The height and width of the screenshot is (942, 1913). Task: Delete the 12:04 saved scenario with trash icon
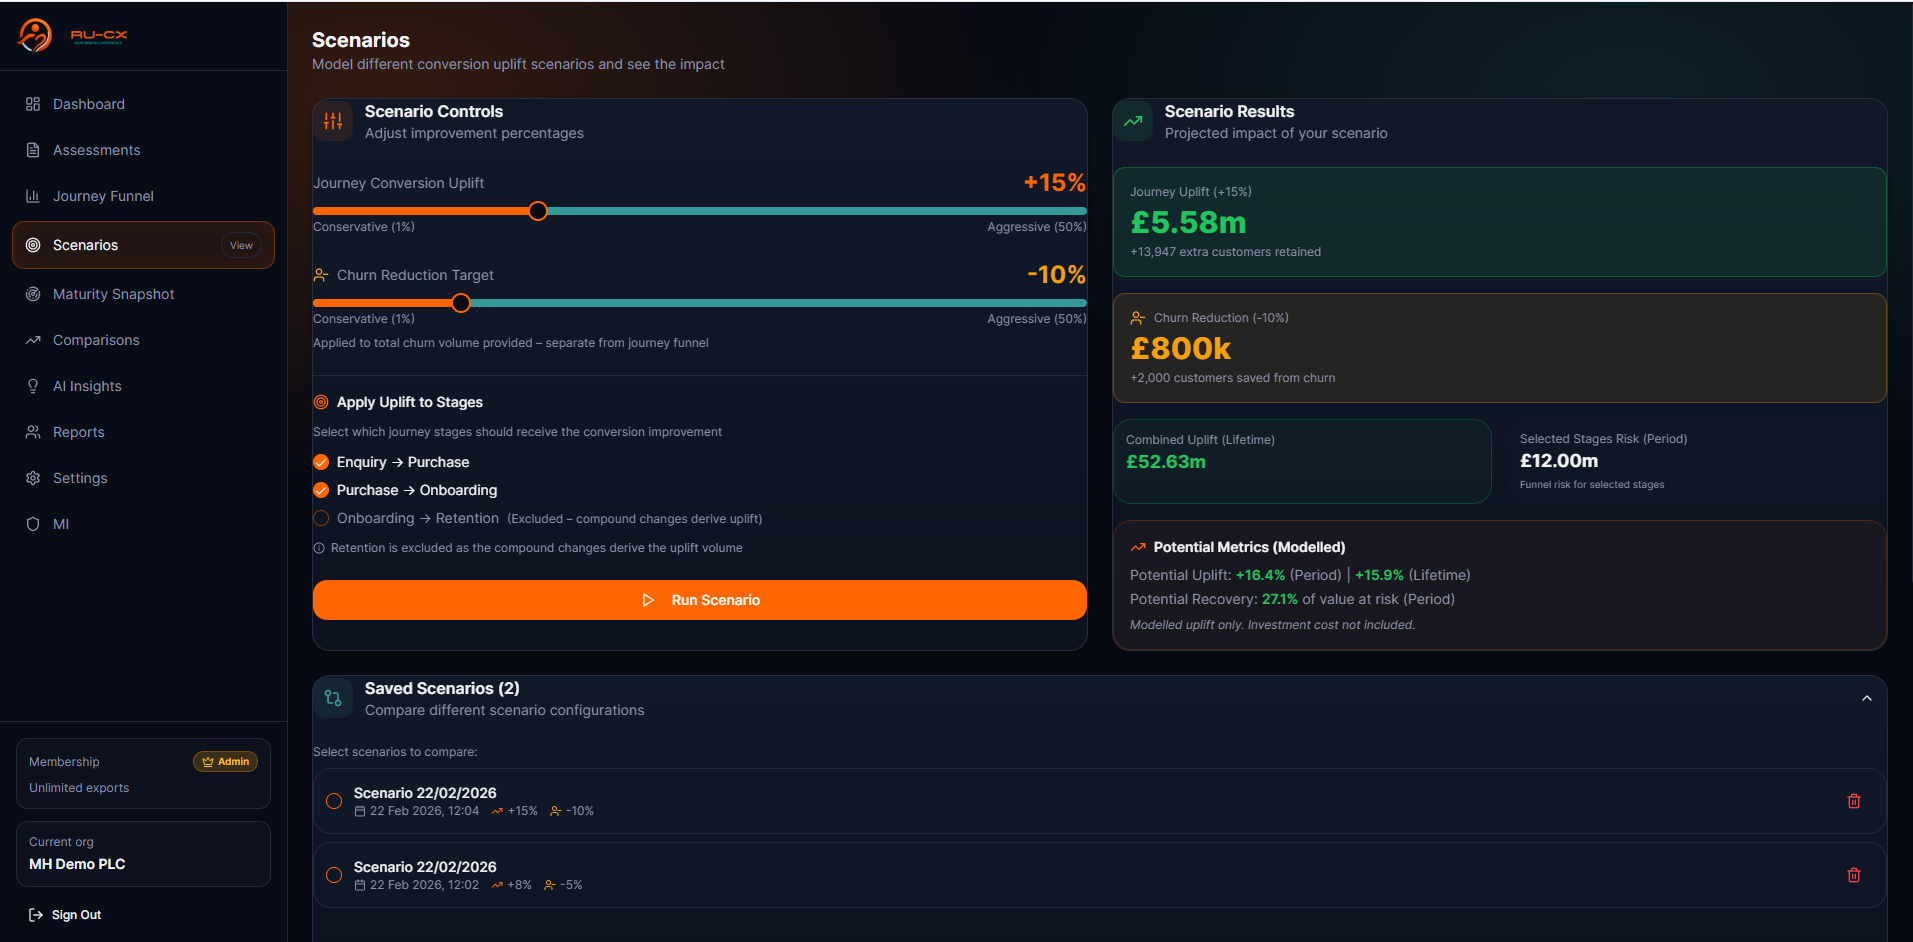click(1854, 800)
